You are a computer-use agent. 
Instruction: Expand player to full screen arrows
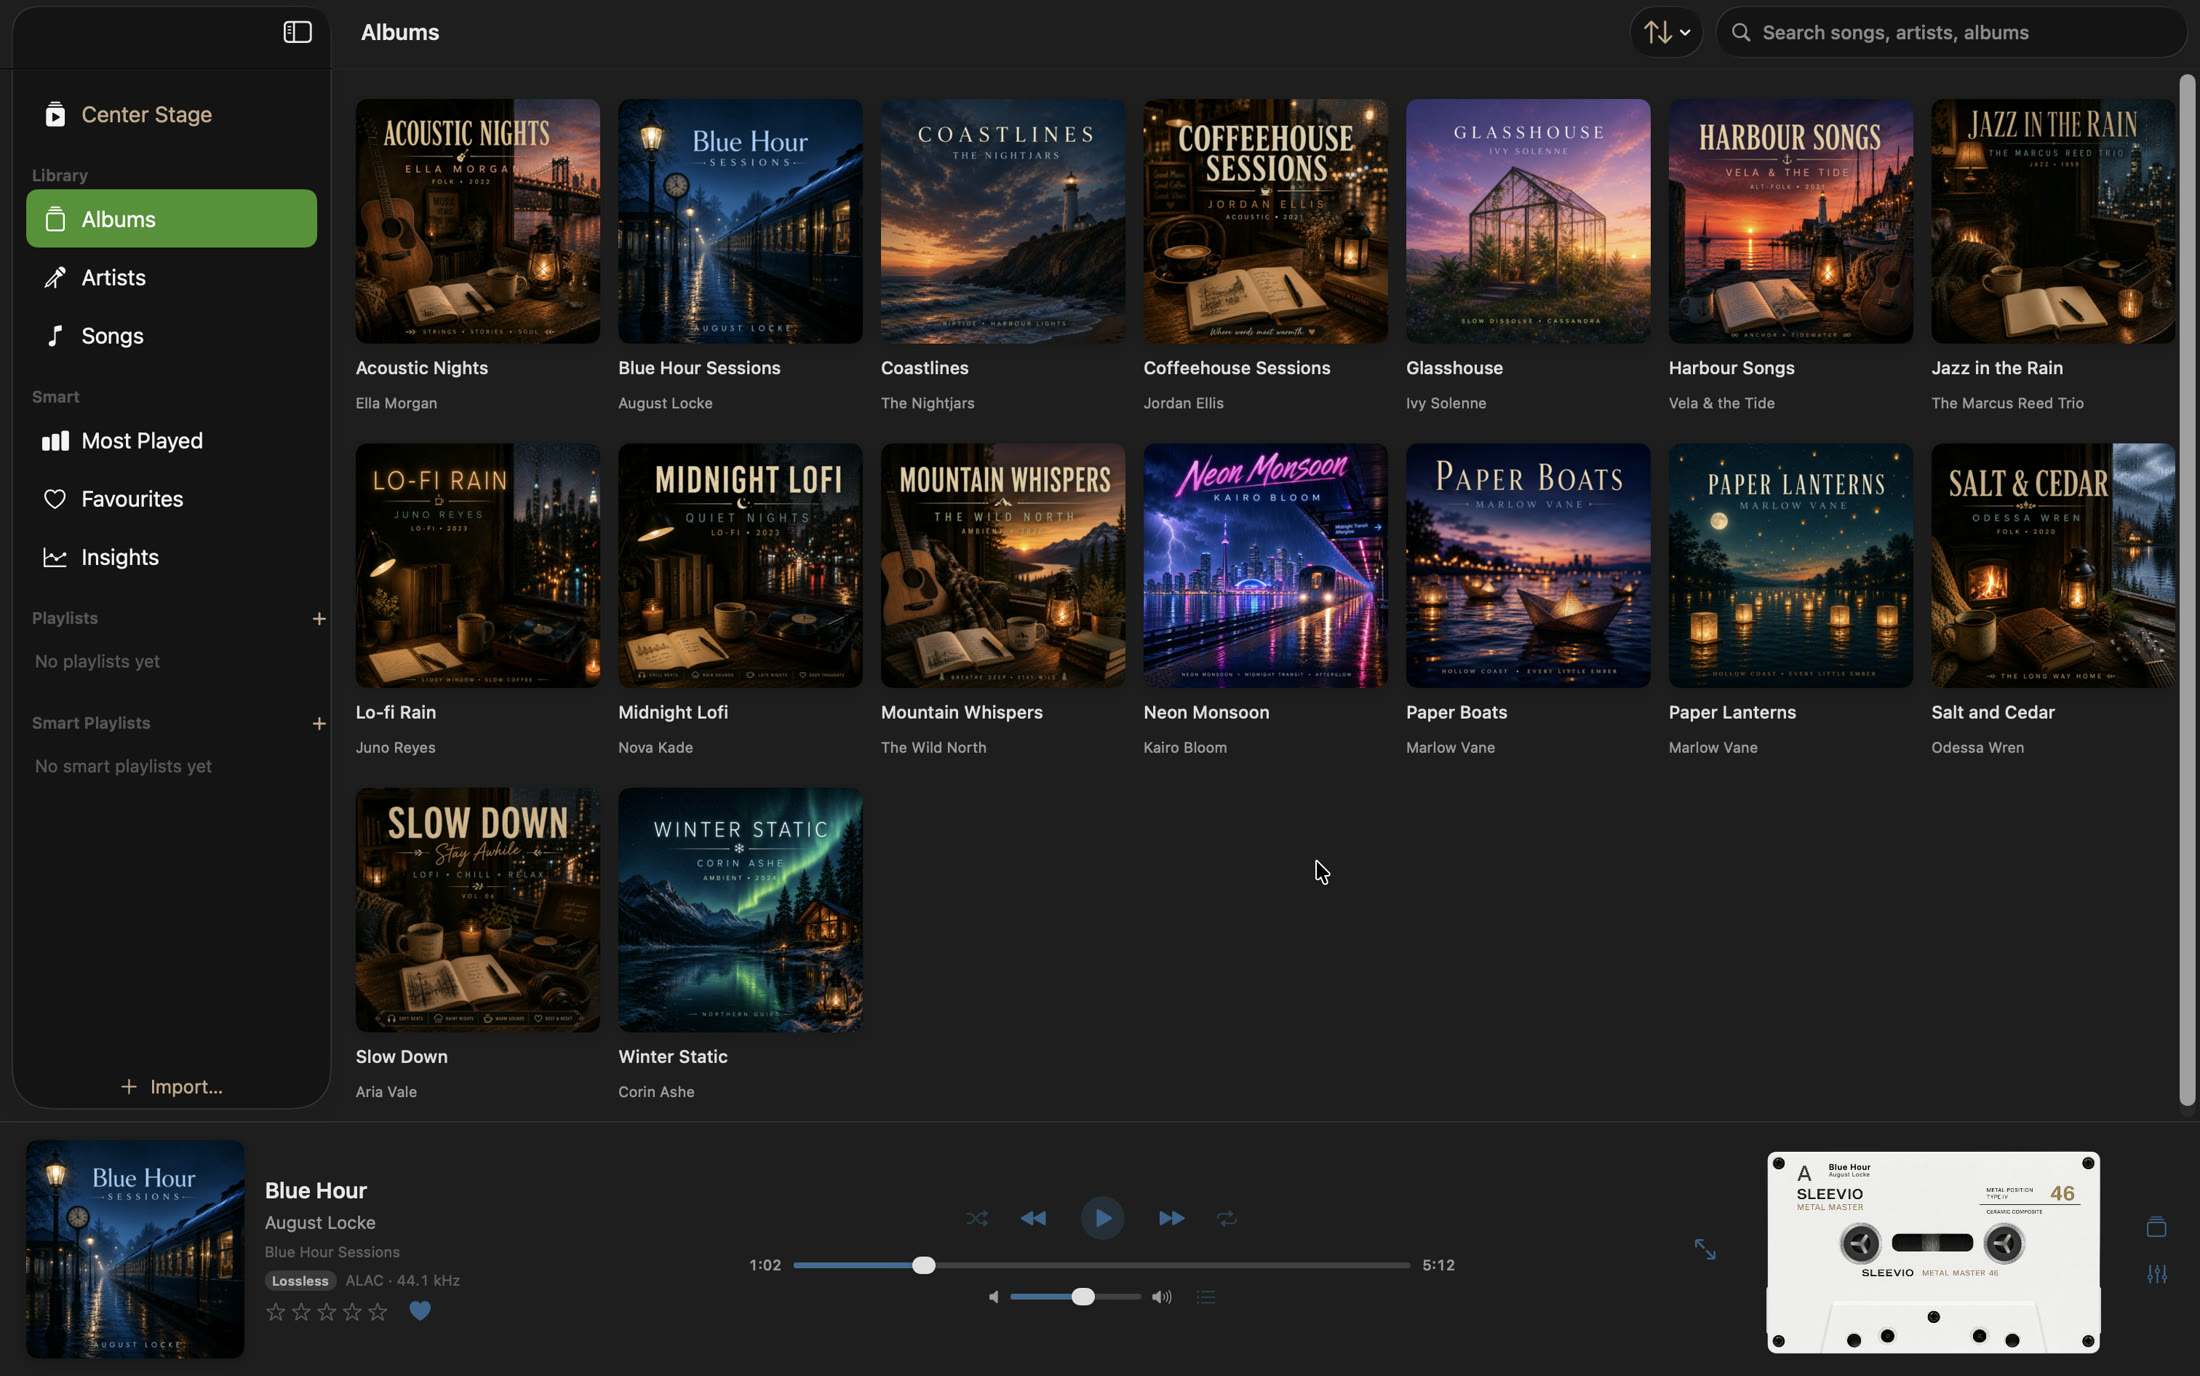click(1705, 1249)
